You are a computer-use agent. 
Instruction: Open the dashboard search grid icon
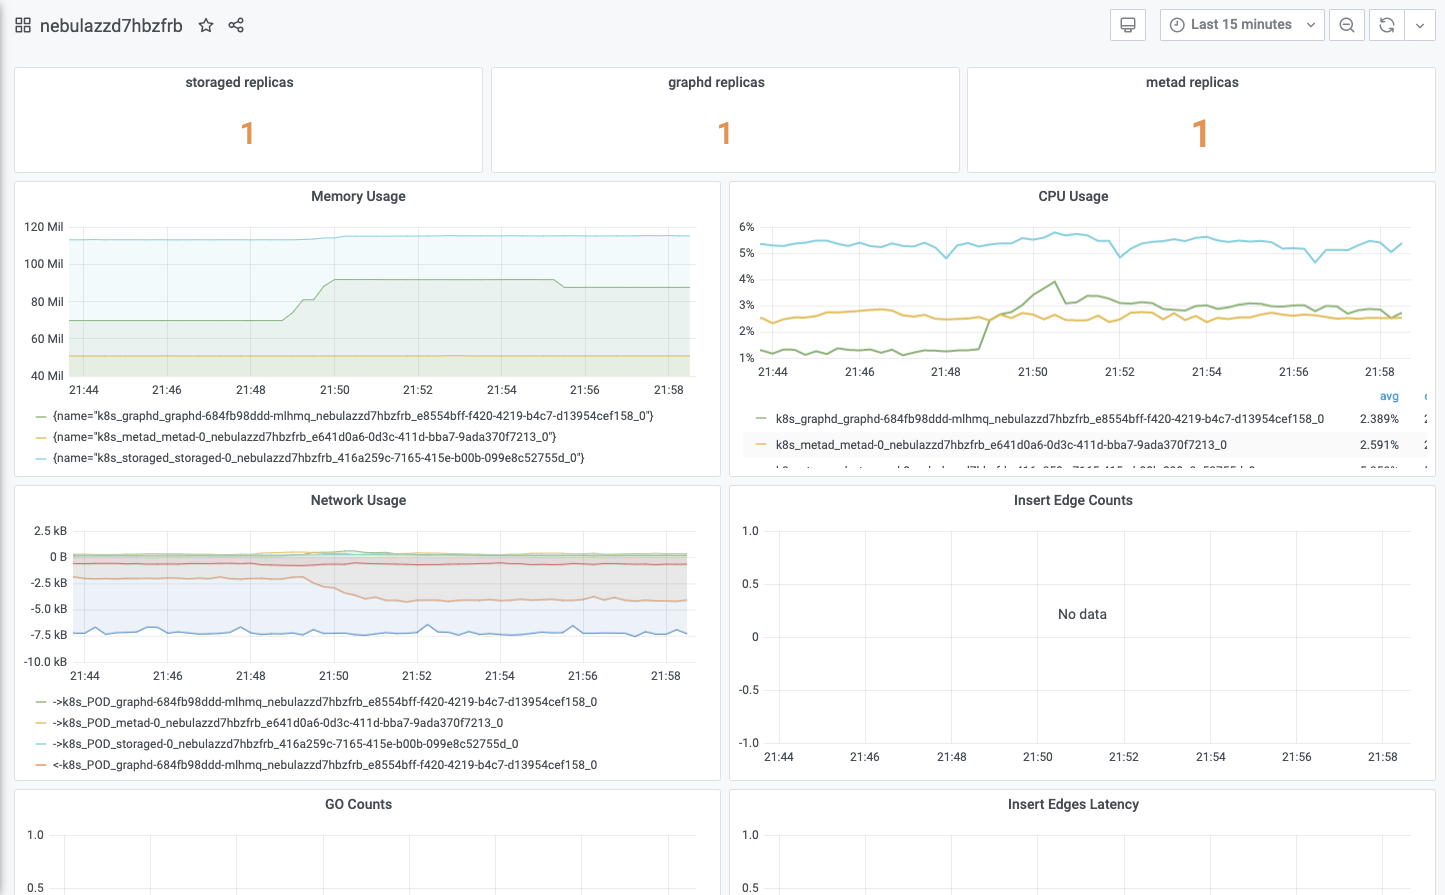point(23,25)
